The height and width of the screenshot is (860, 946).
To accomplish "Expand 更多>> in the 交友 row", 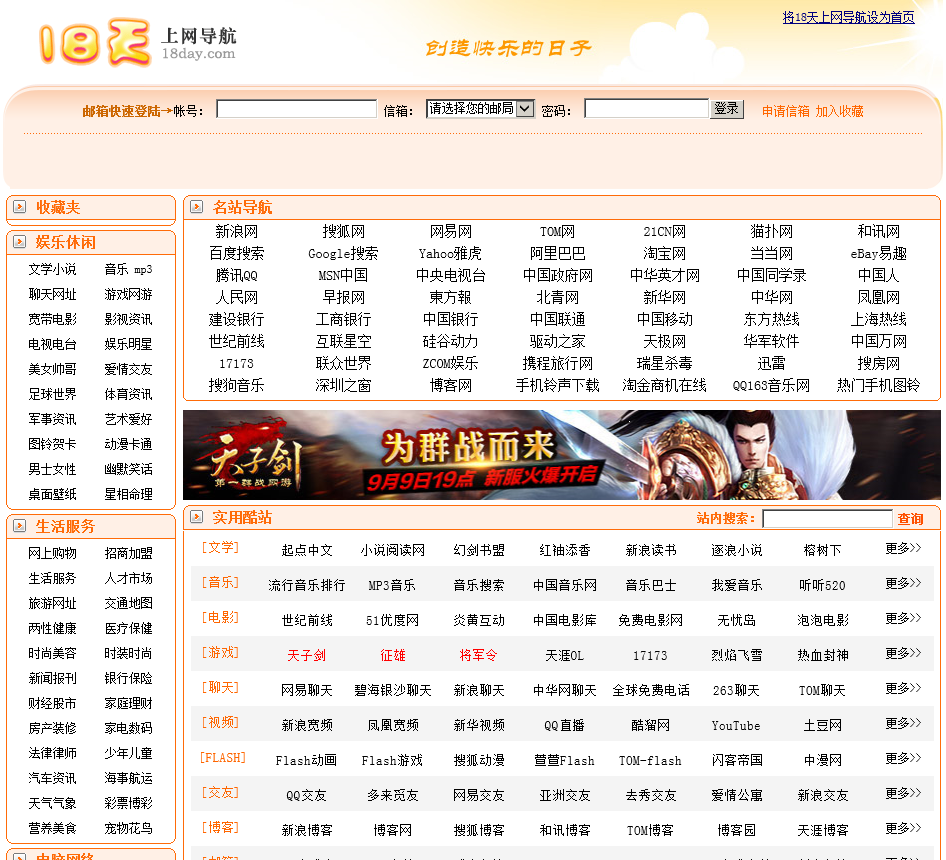I will tap(903, 793).
